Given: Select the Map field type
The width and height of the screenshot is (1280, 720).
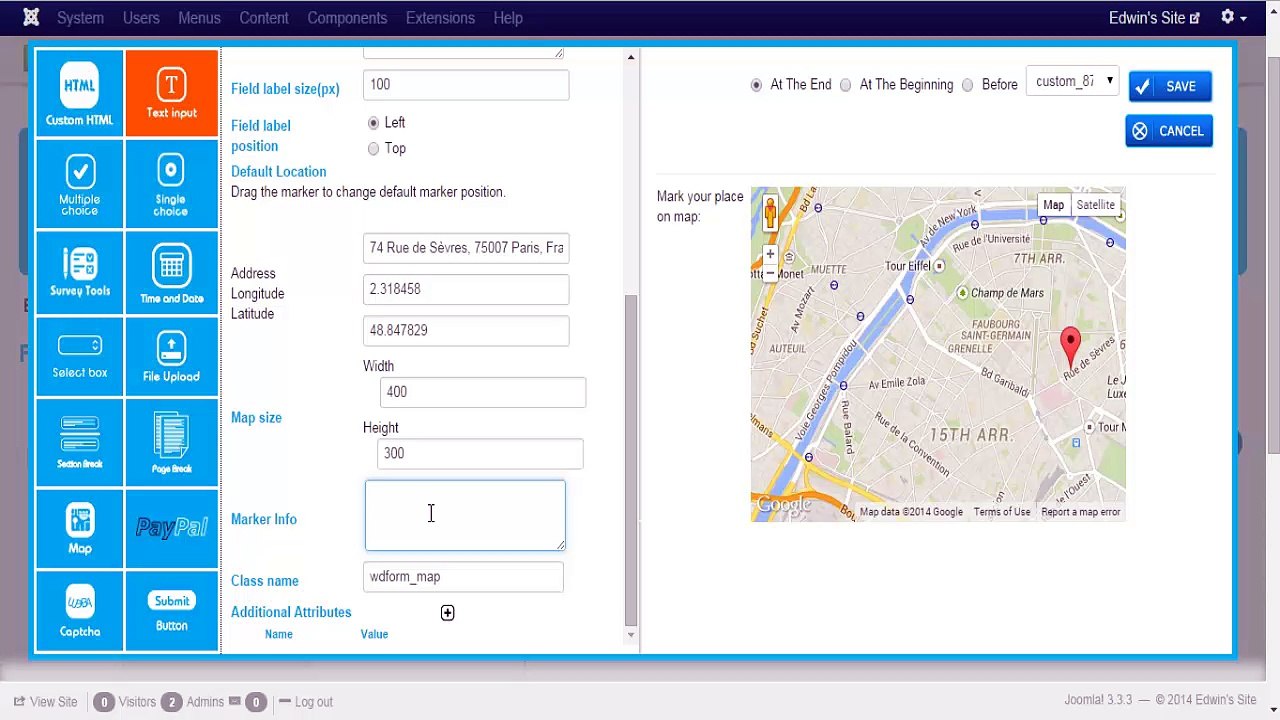Looking at the screenshot, I should point(79,528).
